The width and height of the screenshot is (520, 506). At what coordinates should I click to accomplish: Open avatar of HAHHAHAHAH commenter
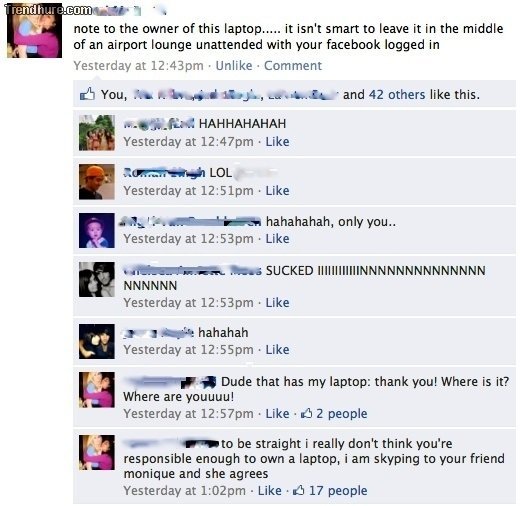click(97, 133)
